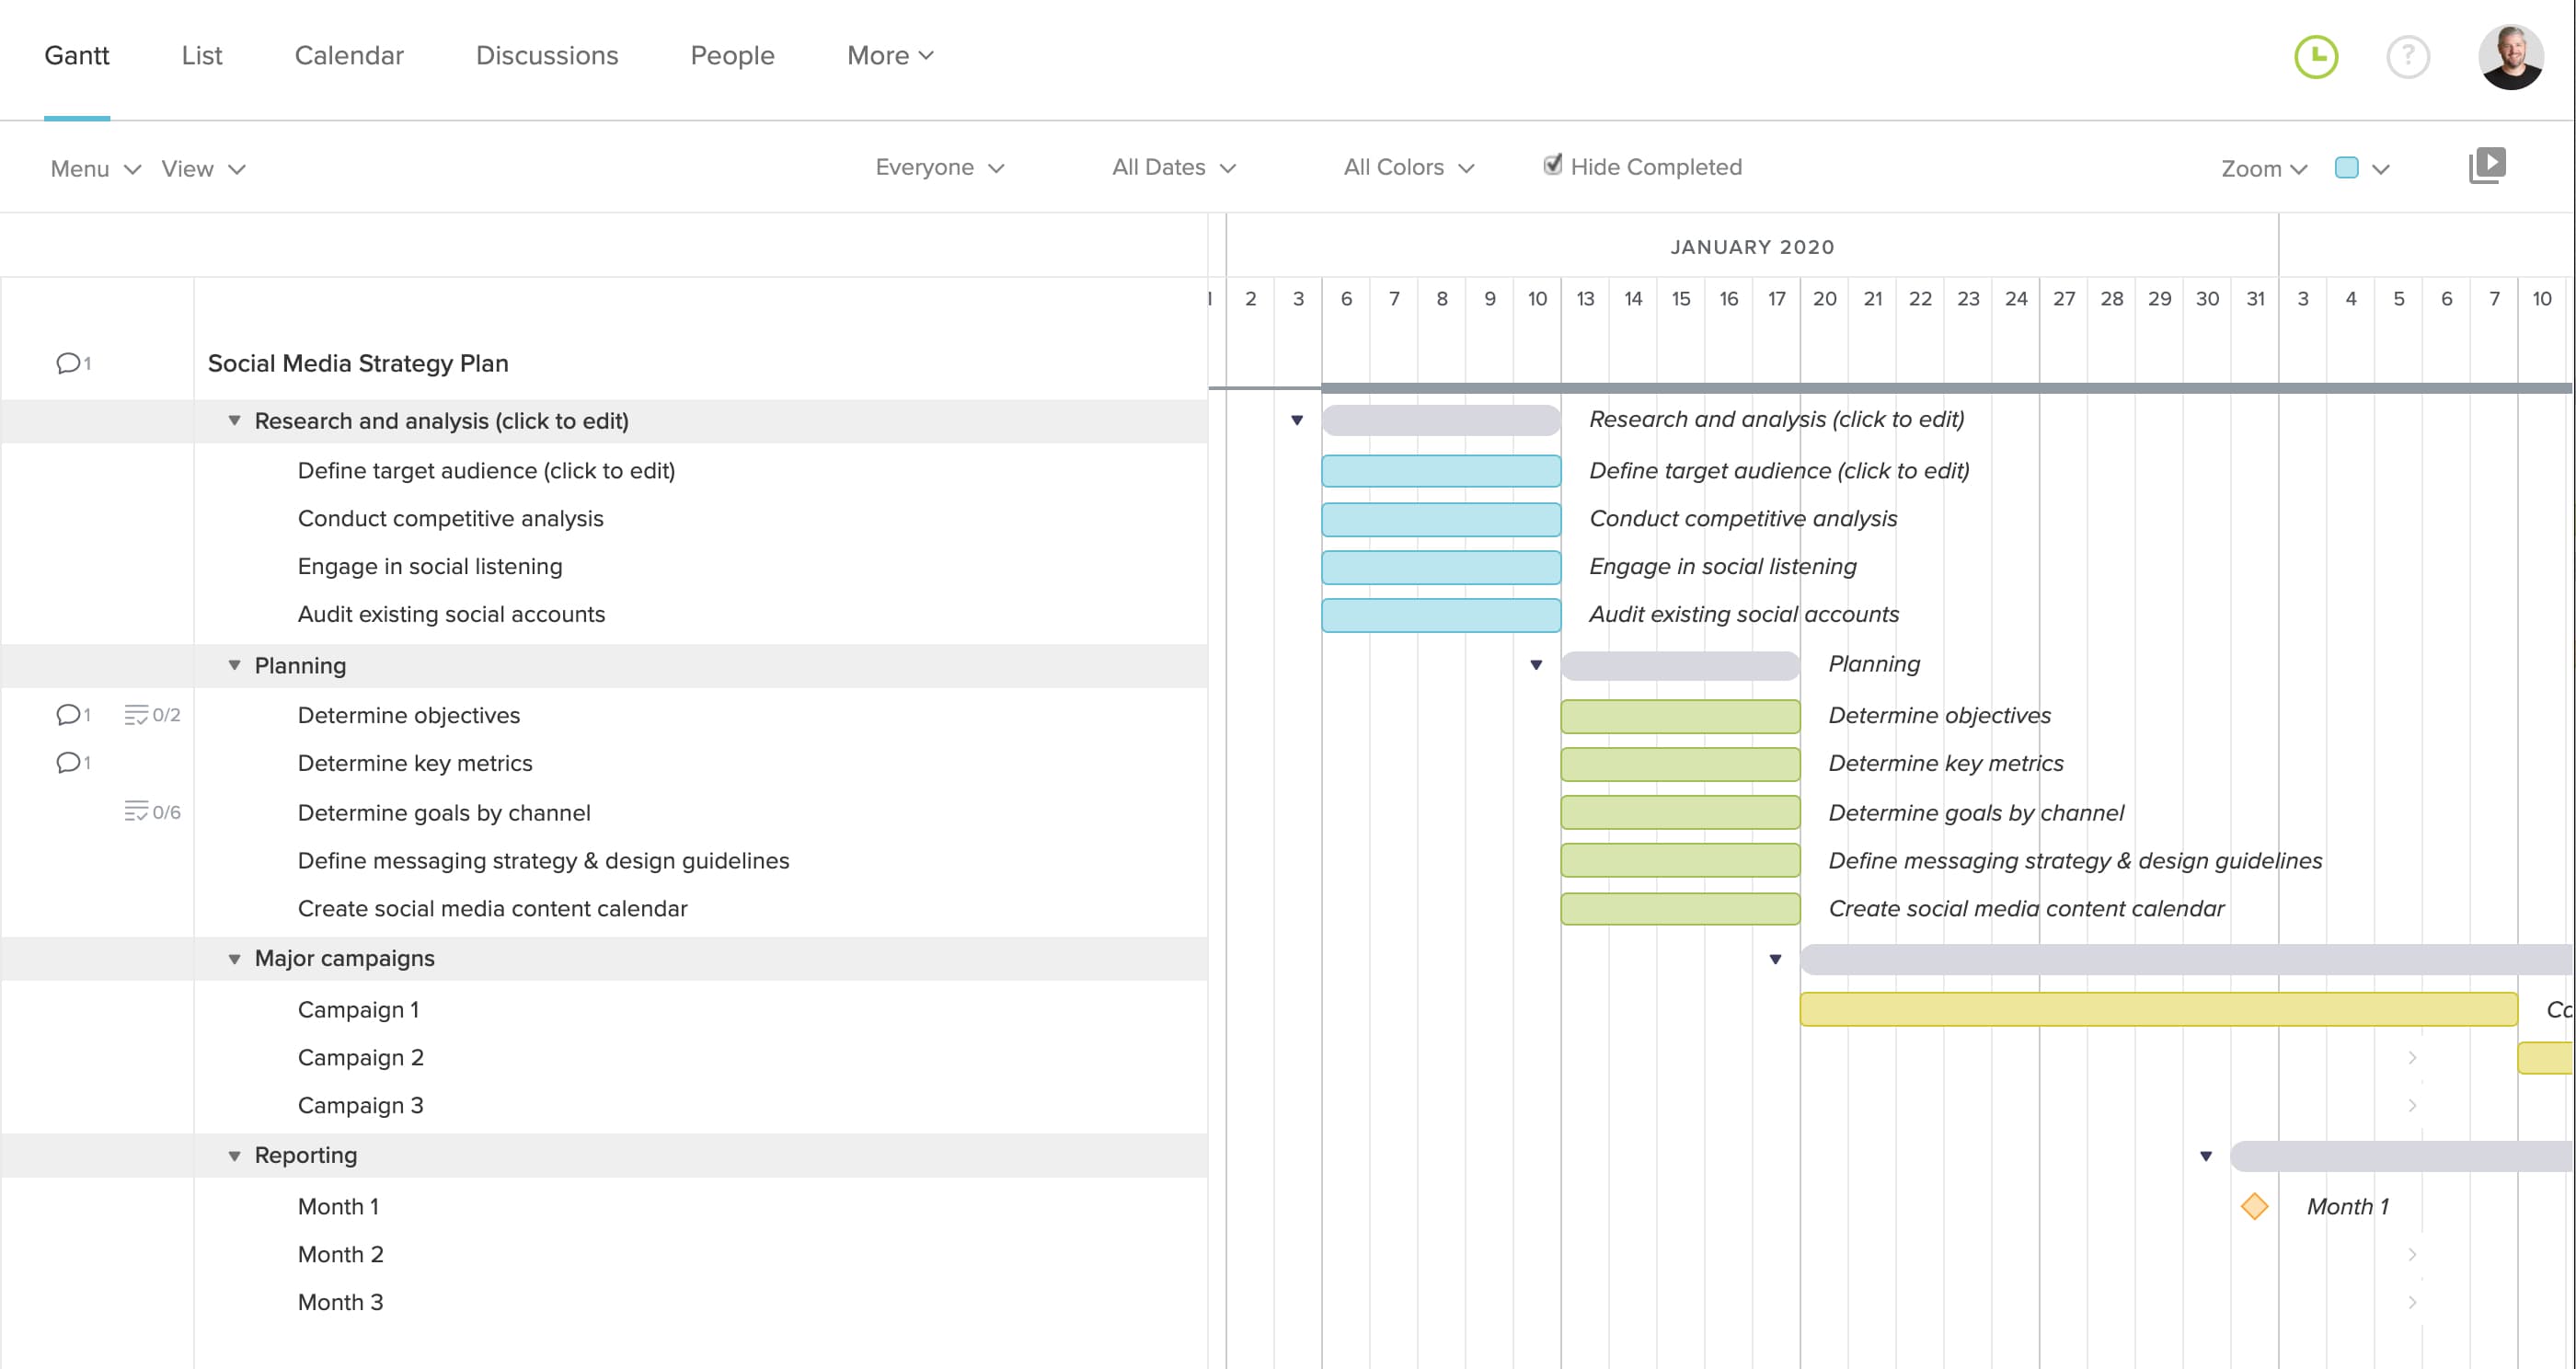Click the Zoom control dropdown
This screenshot has width=2576, height=1369.
click(x=2262, y=166)
